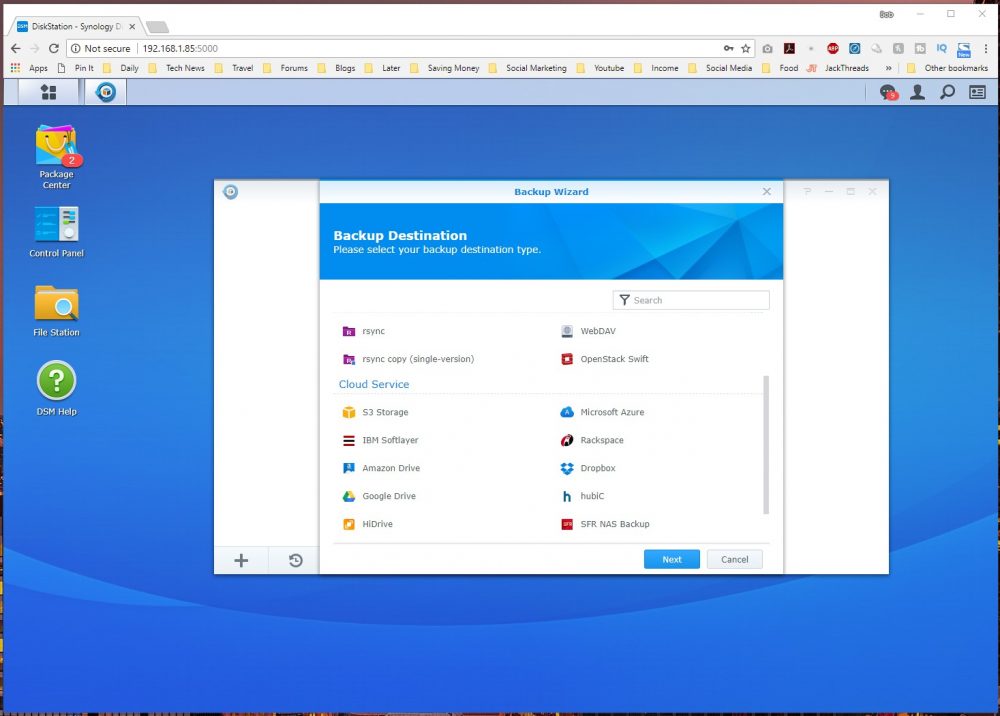This screenshot has width=1000, height=716.
Task: Click the plus button to add backup task
Action: coord(241,560)
